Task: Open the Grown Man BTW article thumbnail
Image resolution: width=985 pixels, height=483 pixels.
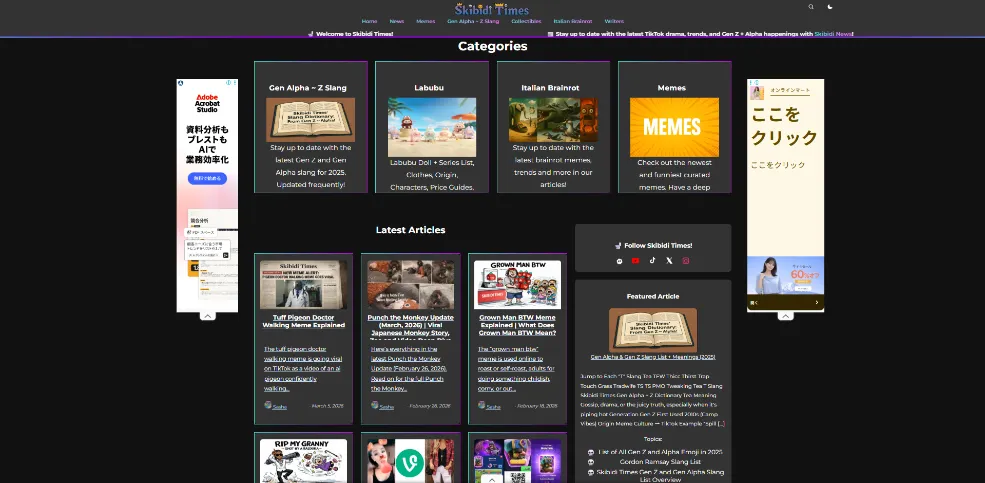Action: (x=517, y=285)
